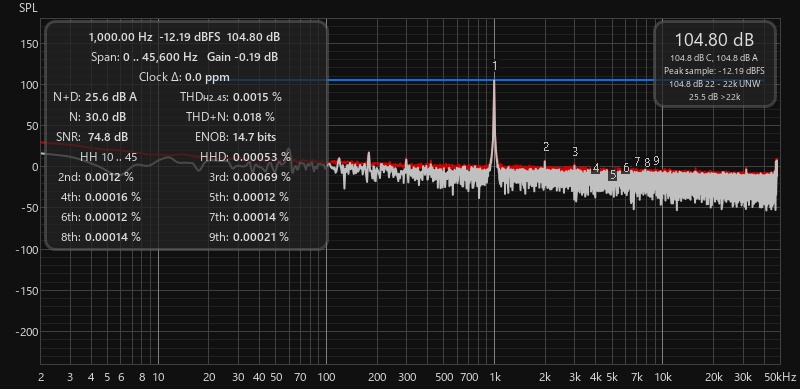Click the "5th: 0.00012 %" harmonic value
The width and height of the screenshot is (800, 389).
coord(249,197)
